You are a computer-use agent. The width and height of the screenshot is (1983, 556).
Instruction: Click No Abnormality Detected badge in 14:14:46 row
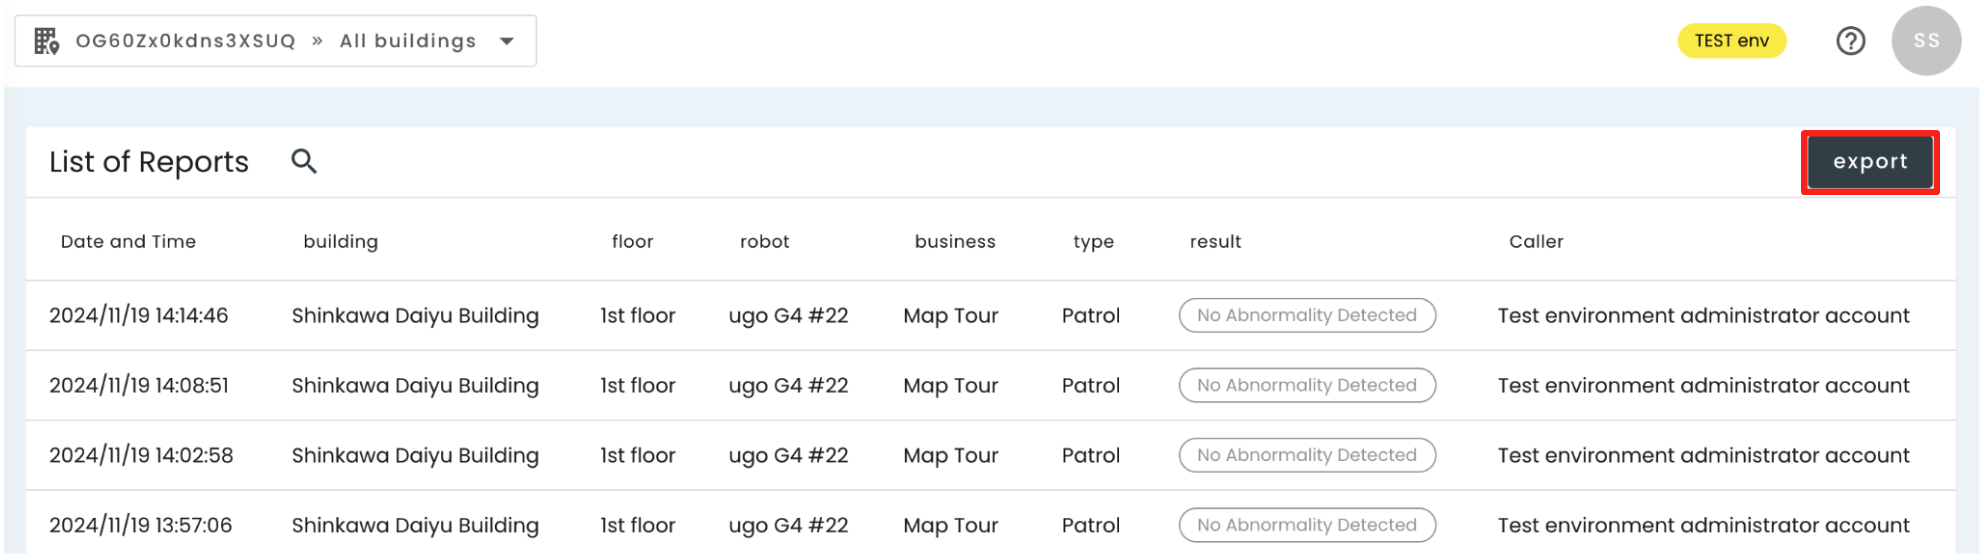click(x=1307, y=315)
